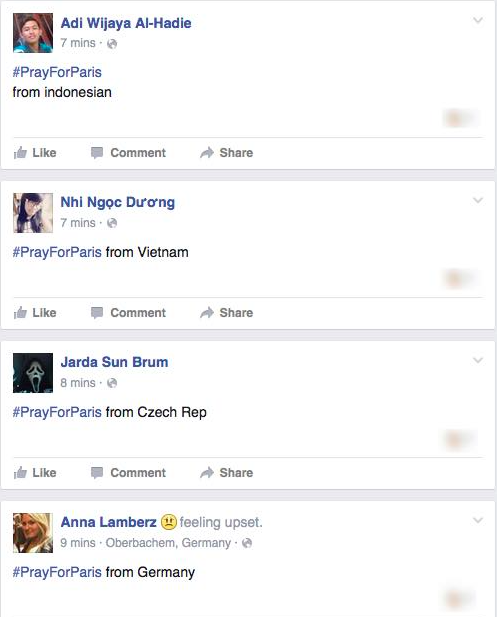Share Adi Wijaya Al-Hadie's post
This screenshot has height=617, width=497.
[227, 153]
